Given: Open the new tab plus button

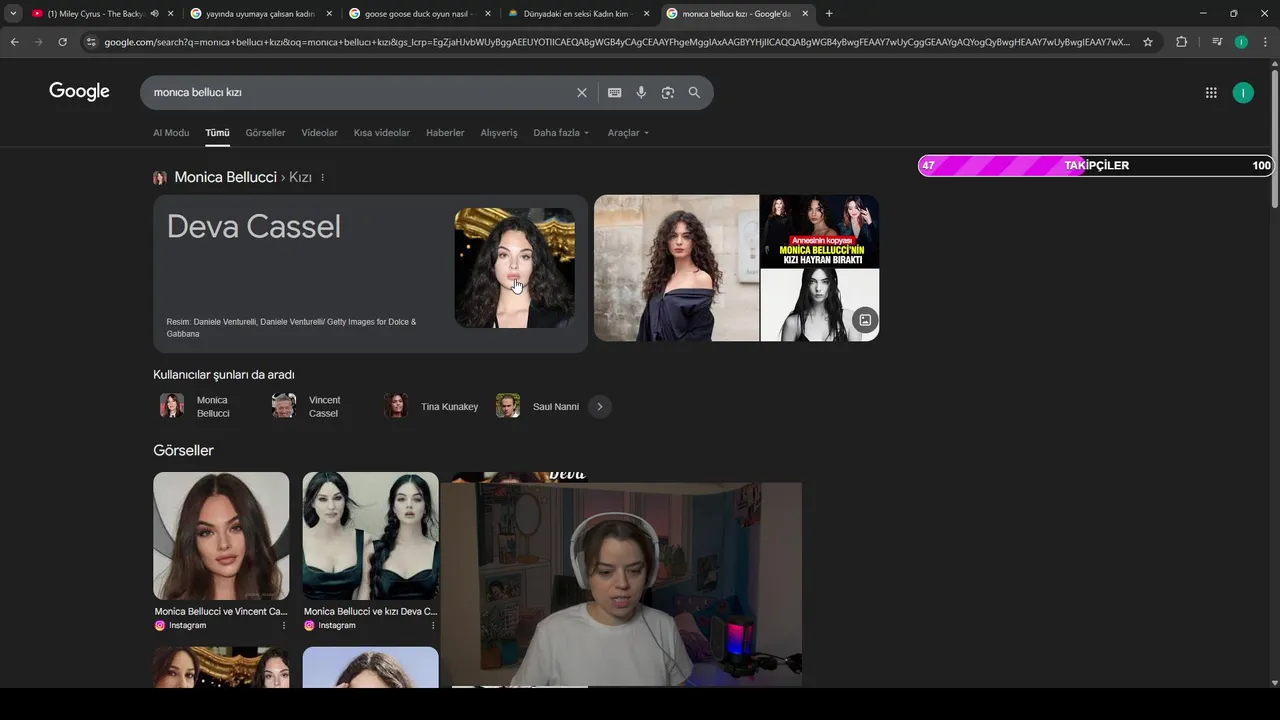Looking at the screenshot, I should 829,13.
